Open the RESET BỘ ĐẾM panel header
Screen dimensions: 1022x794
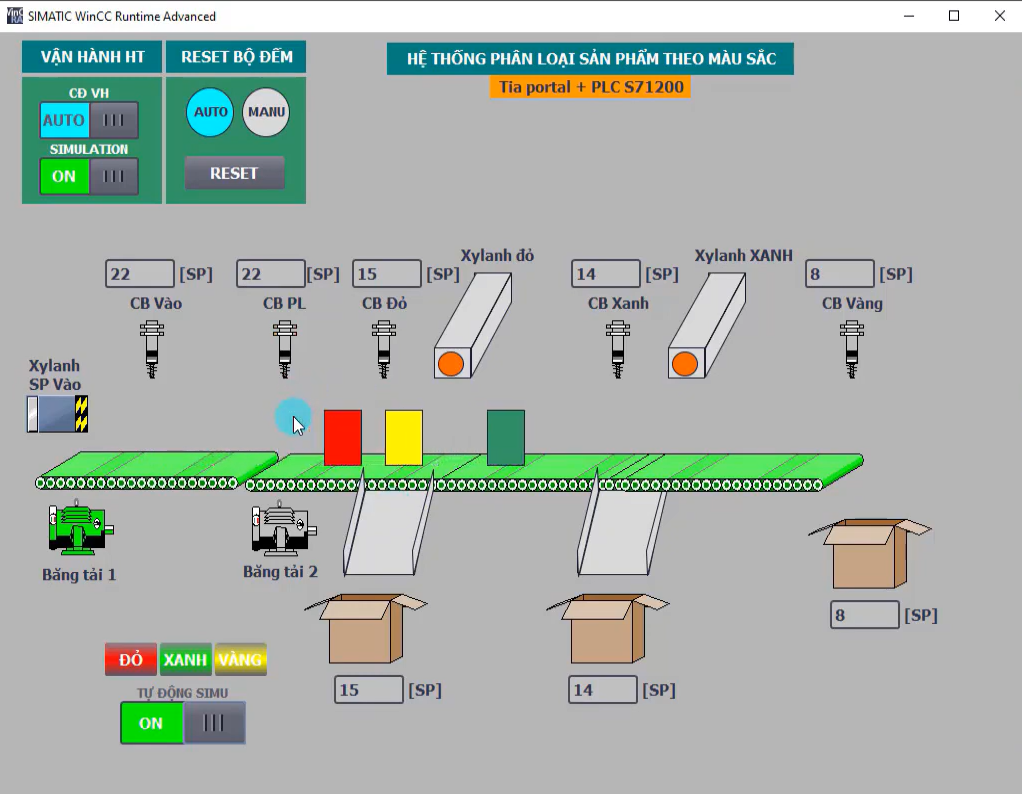click(x=236, y=57)
